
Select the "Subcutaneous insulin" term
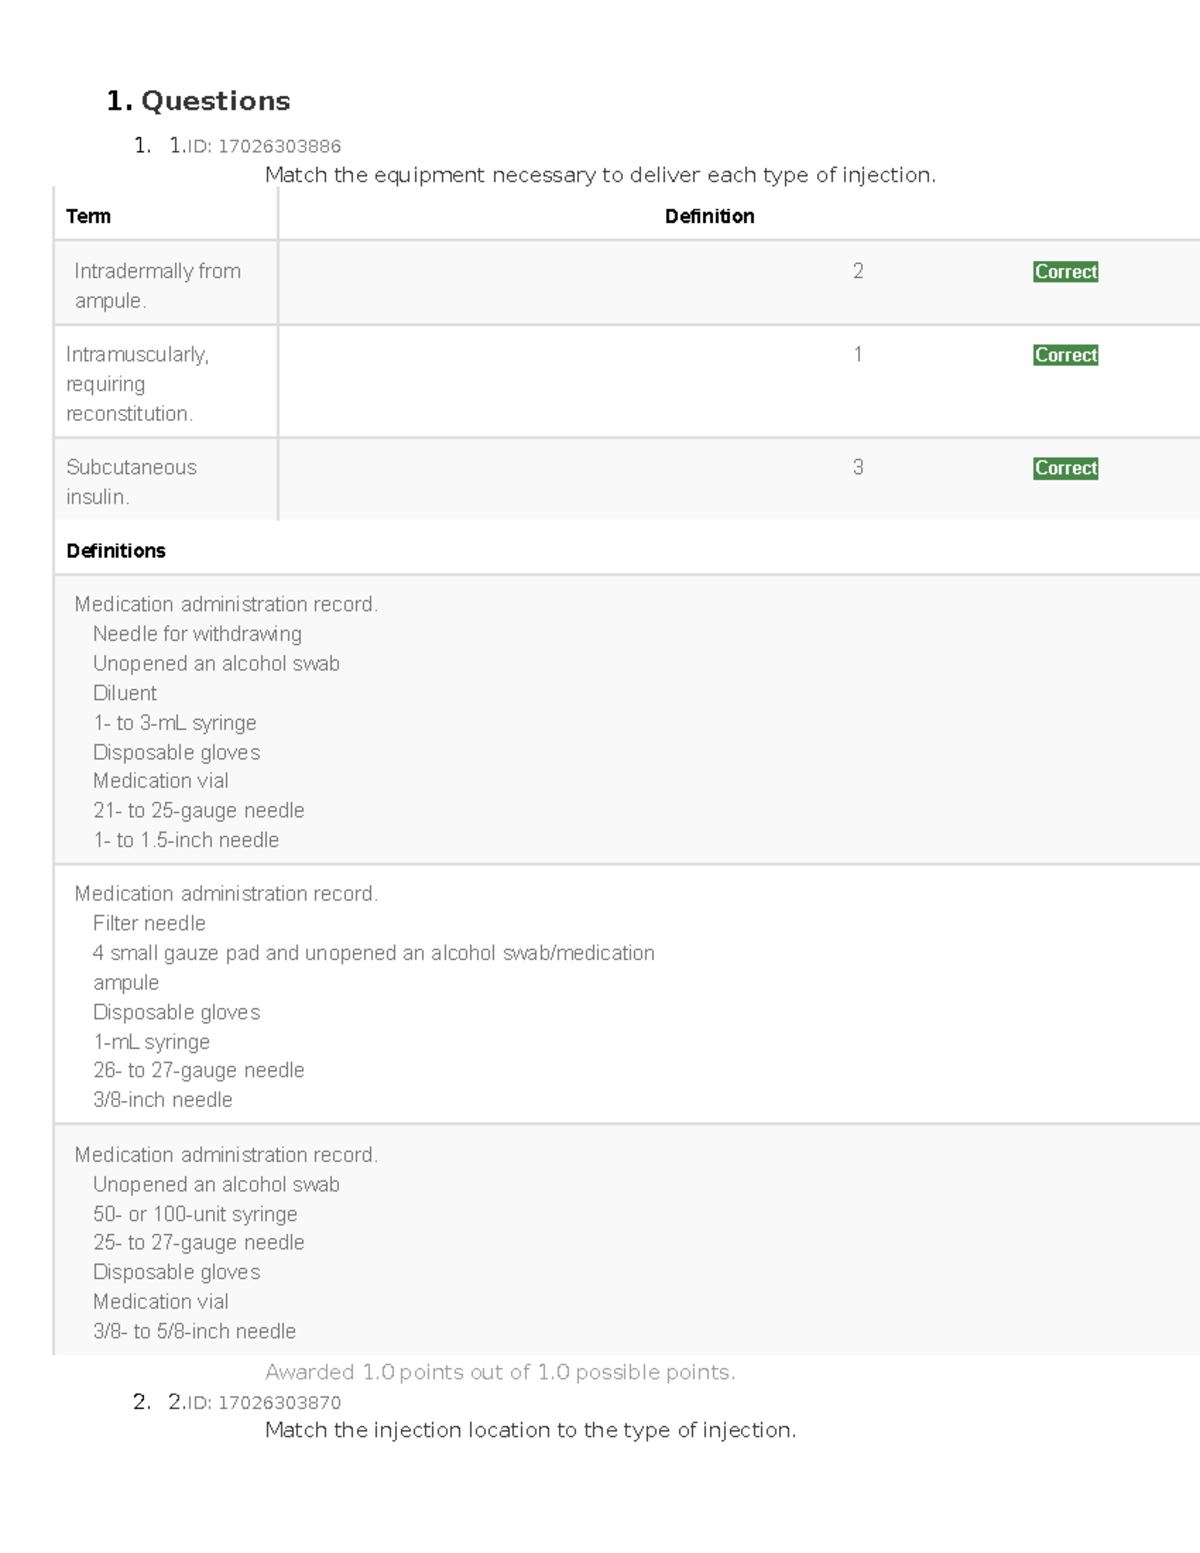[131, 481]
